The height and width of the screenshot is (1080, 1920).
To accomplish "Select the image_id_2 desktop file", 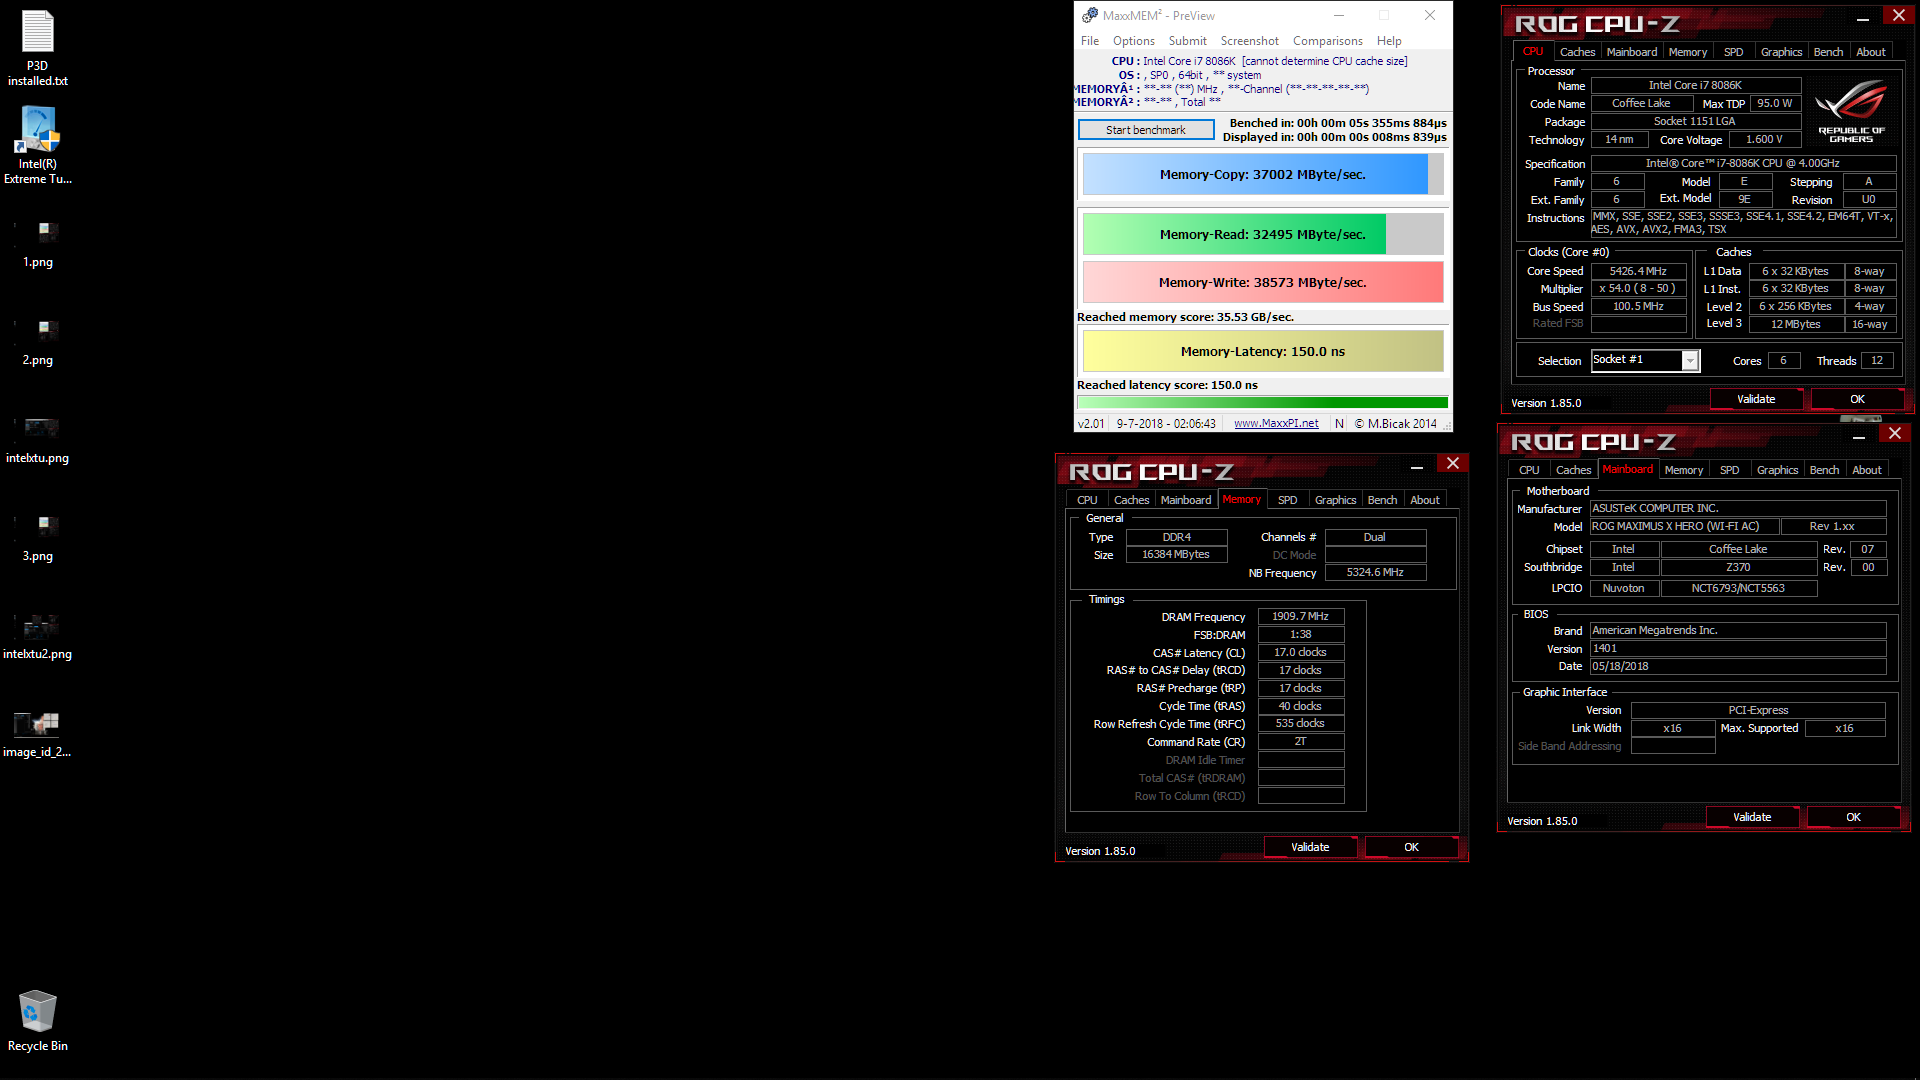I will coord(38,735).
